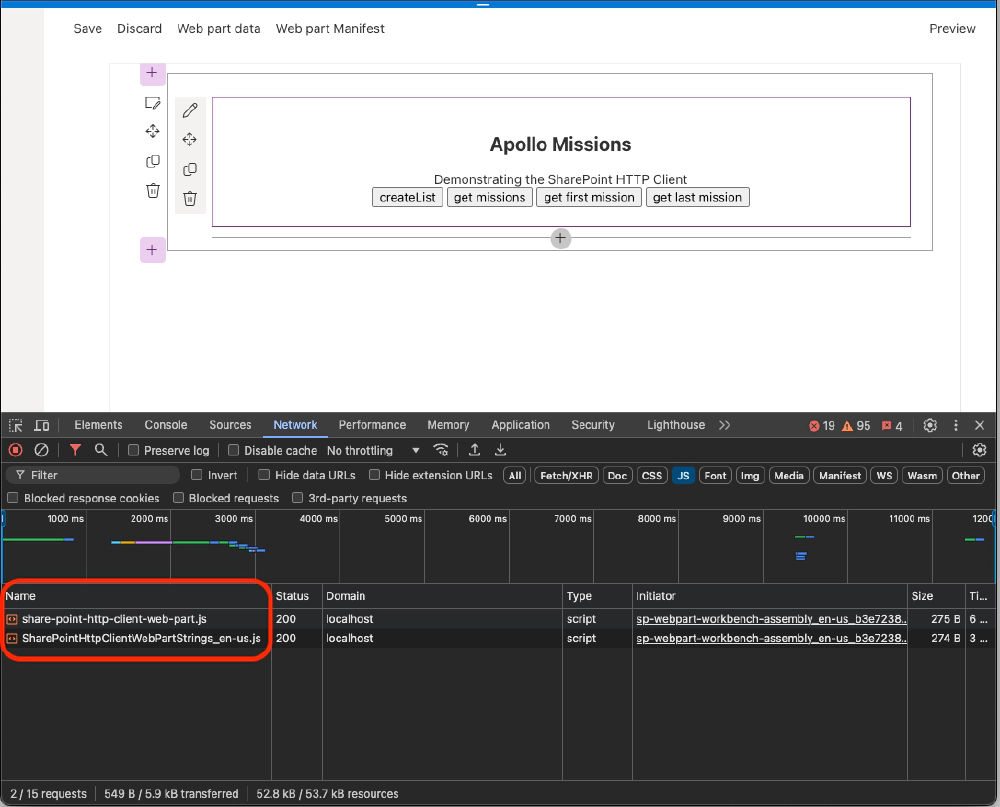The height and width of the screenshot is (807, 1000).
Task: Click Save in the workbench toolbar
Action: (x=87, y=29)
